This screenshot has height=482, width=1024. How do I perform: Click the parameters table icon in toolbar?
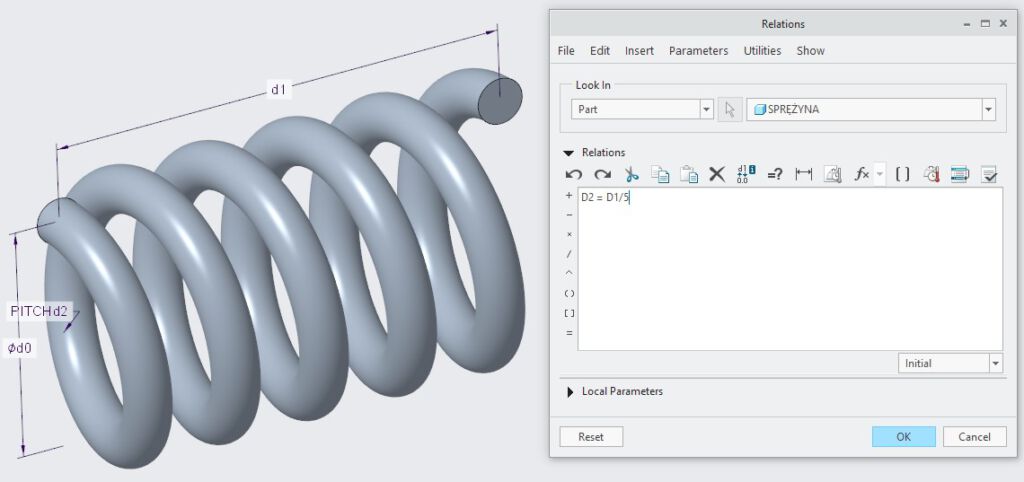point(959,174)
